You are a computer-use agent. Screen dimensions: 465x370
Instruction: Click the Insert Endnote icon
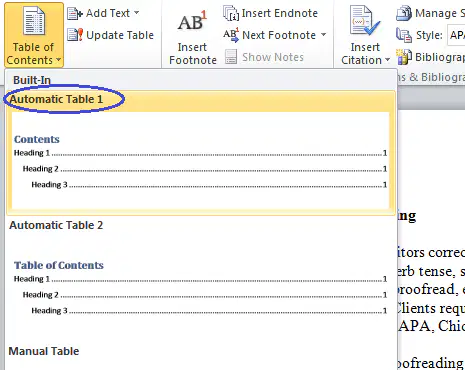231,13
